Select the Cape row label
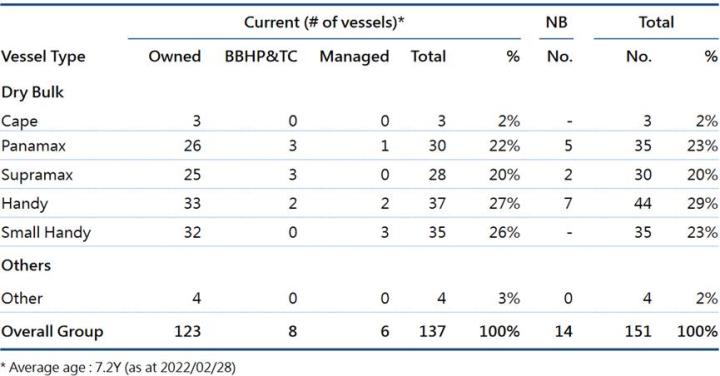 19,122
